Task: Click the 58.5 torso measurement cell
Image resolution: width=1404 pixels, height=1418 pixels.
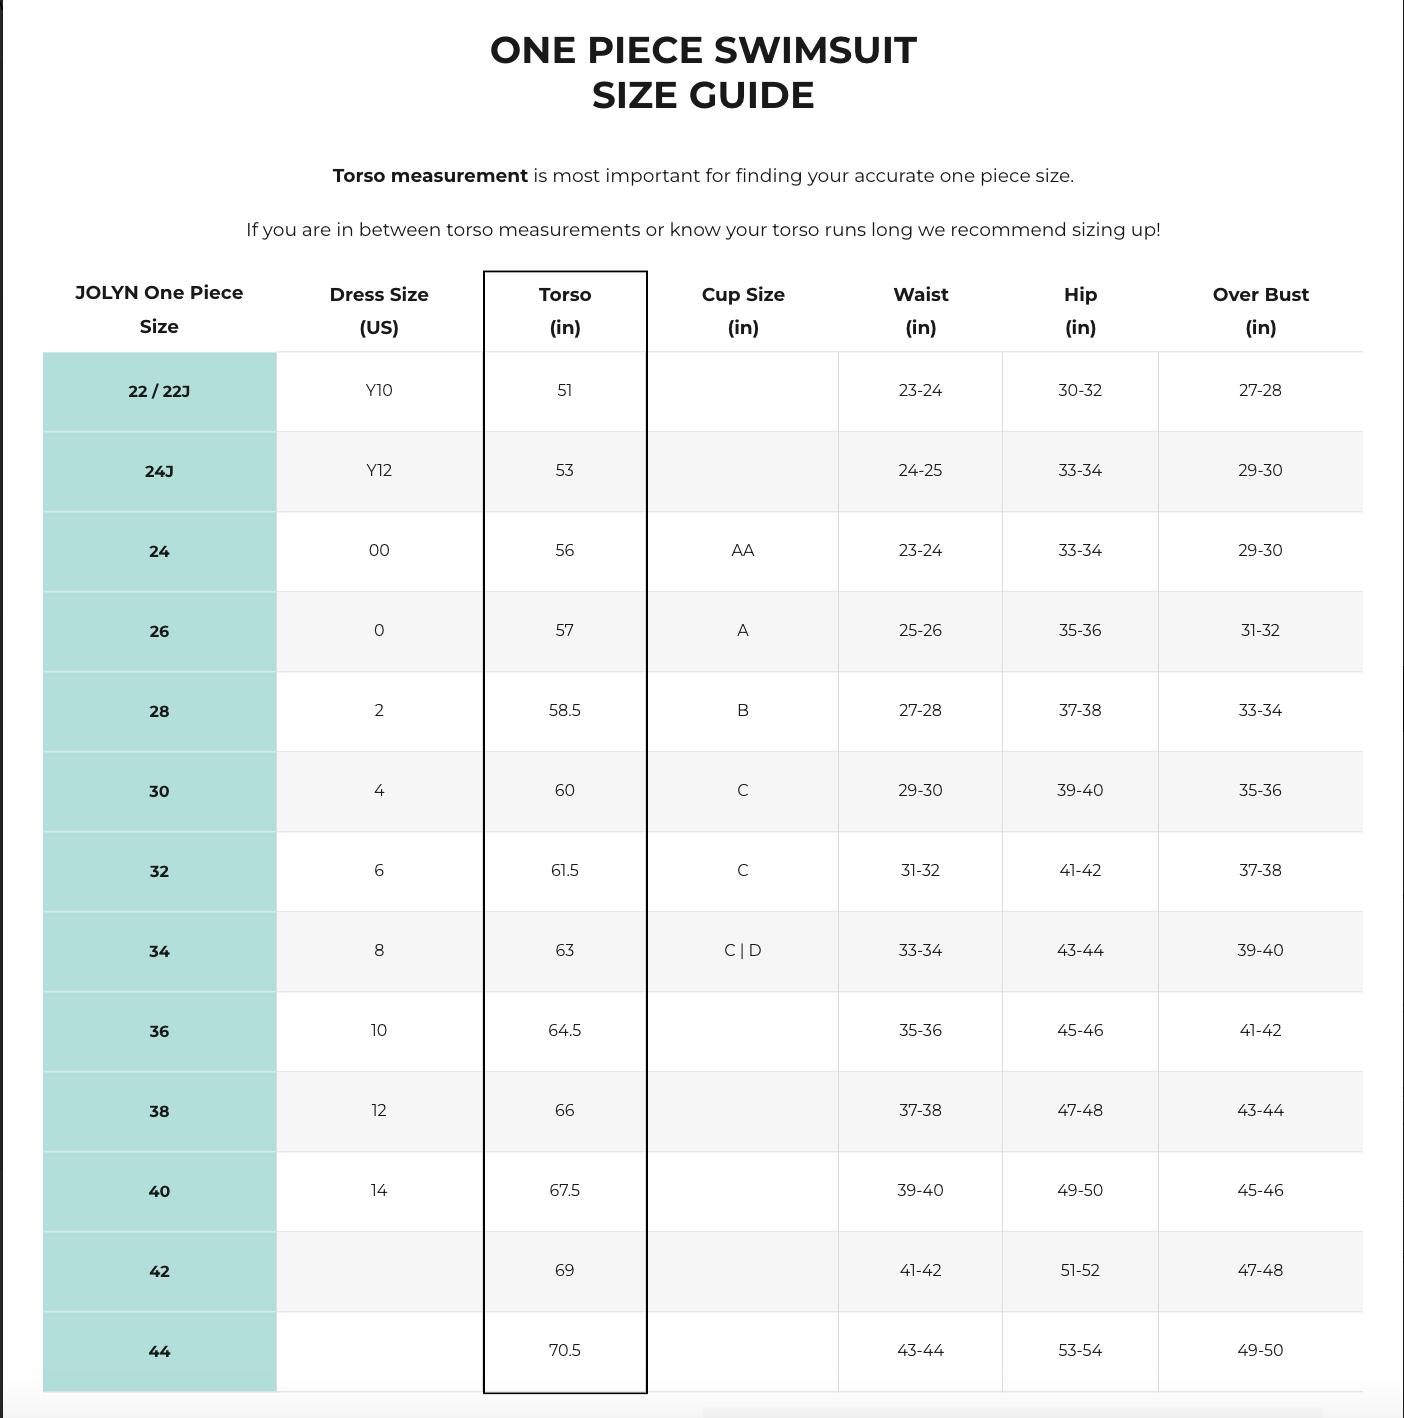Action: [x=565, y=710]
